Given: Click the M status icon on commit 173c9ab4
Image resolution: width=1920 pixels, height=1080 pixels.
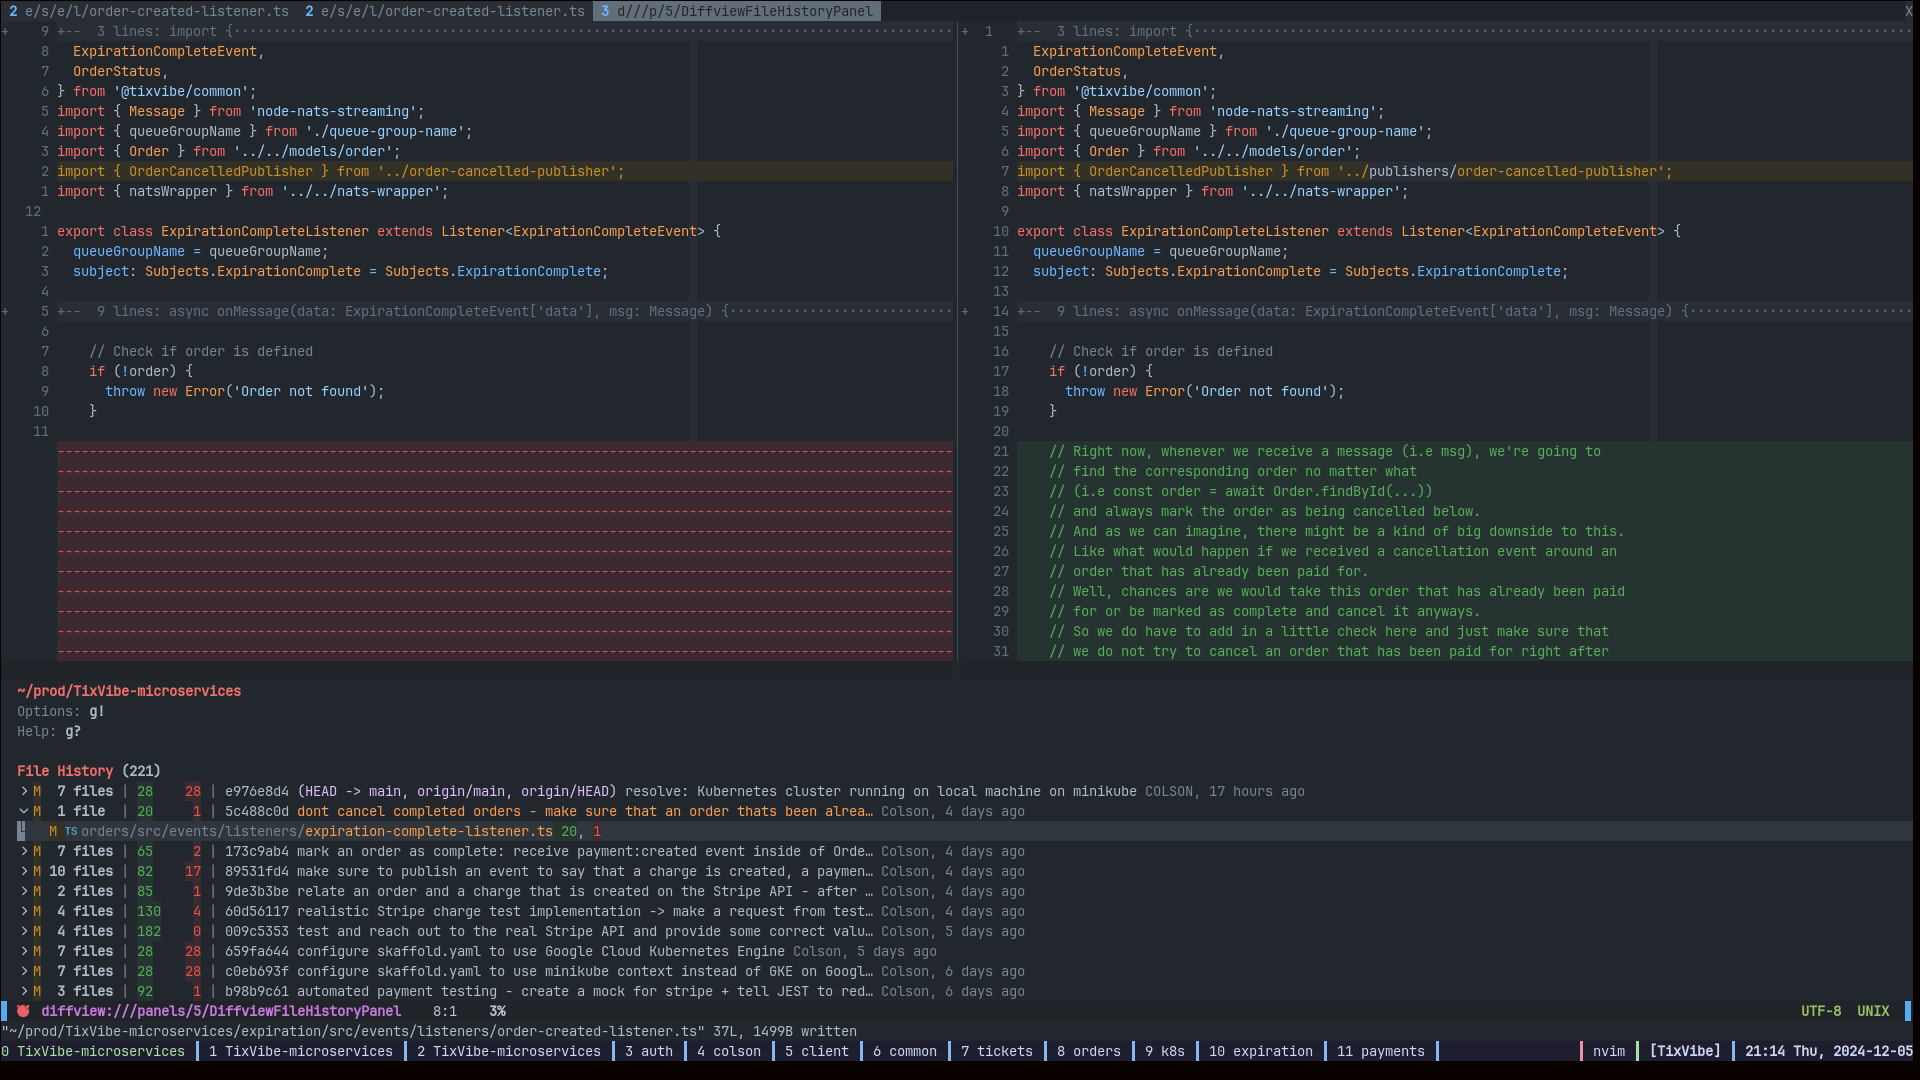Looking at the screenshot, I should click(x=37, y=851).
